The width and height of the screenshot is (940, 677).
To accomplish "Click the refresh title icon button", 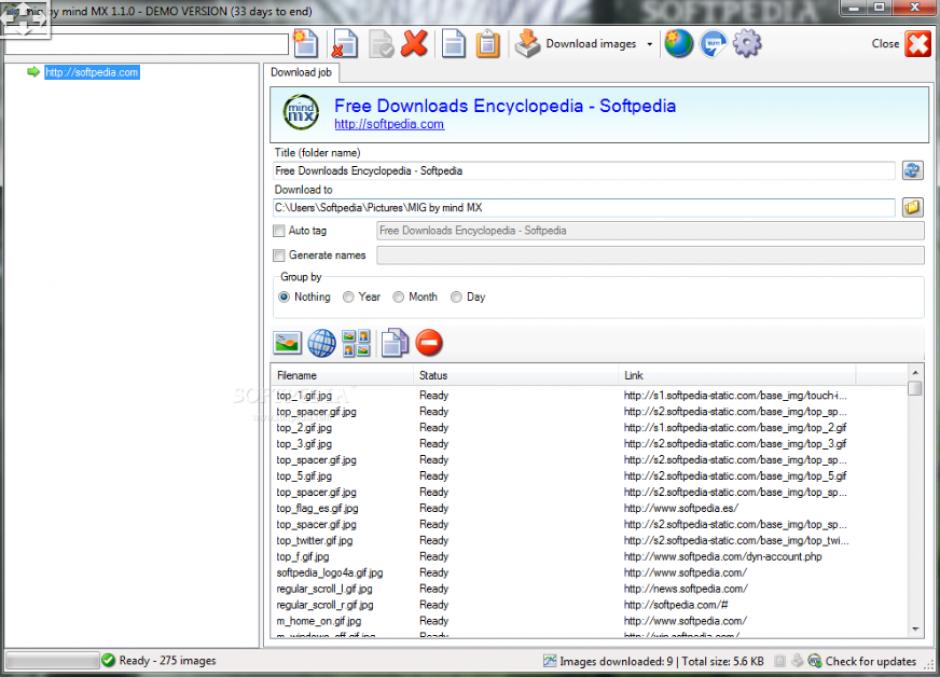I will coord(912,170).
